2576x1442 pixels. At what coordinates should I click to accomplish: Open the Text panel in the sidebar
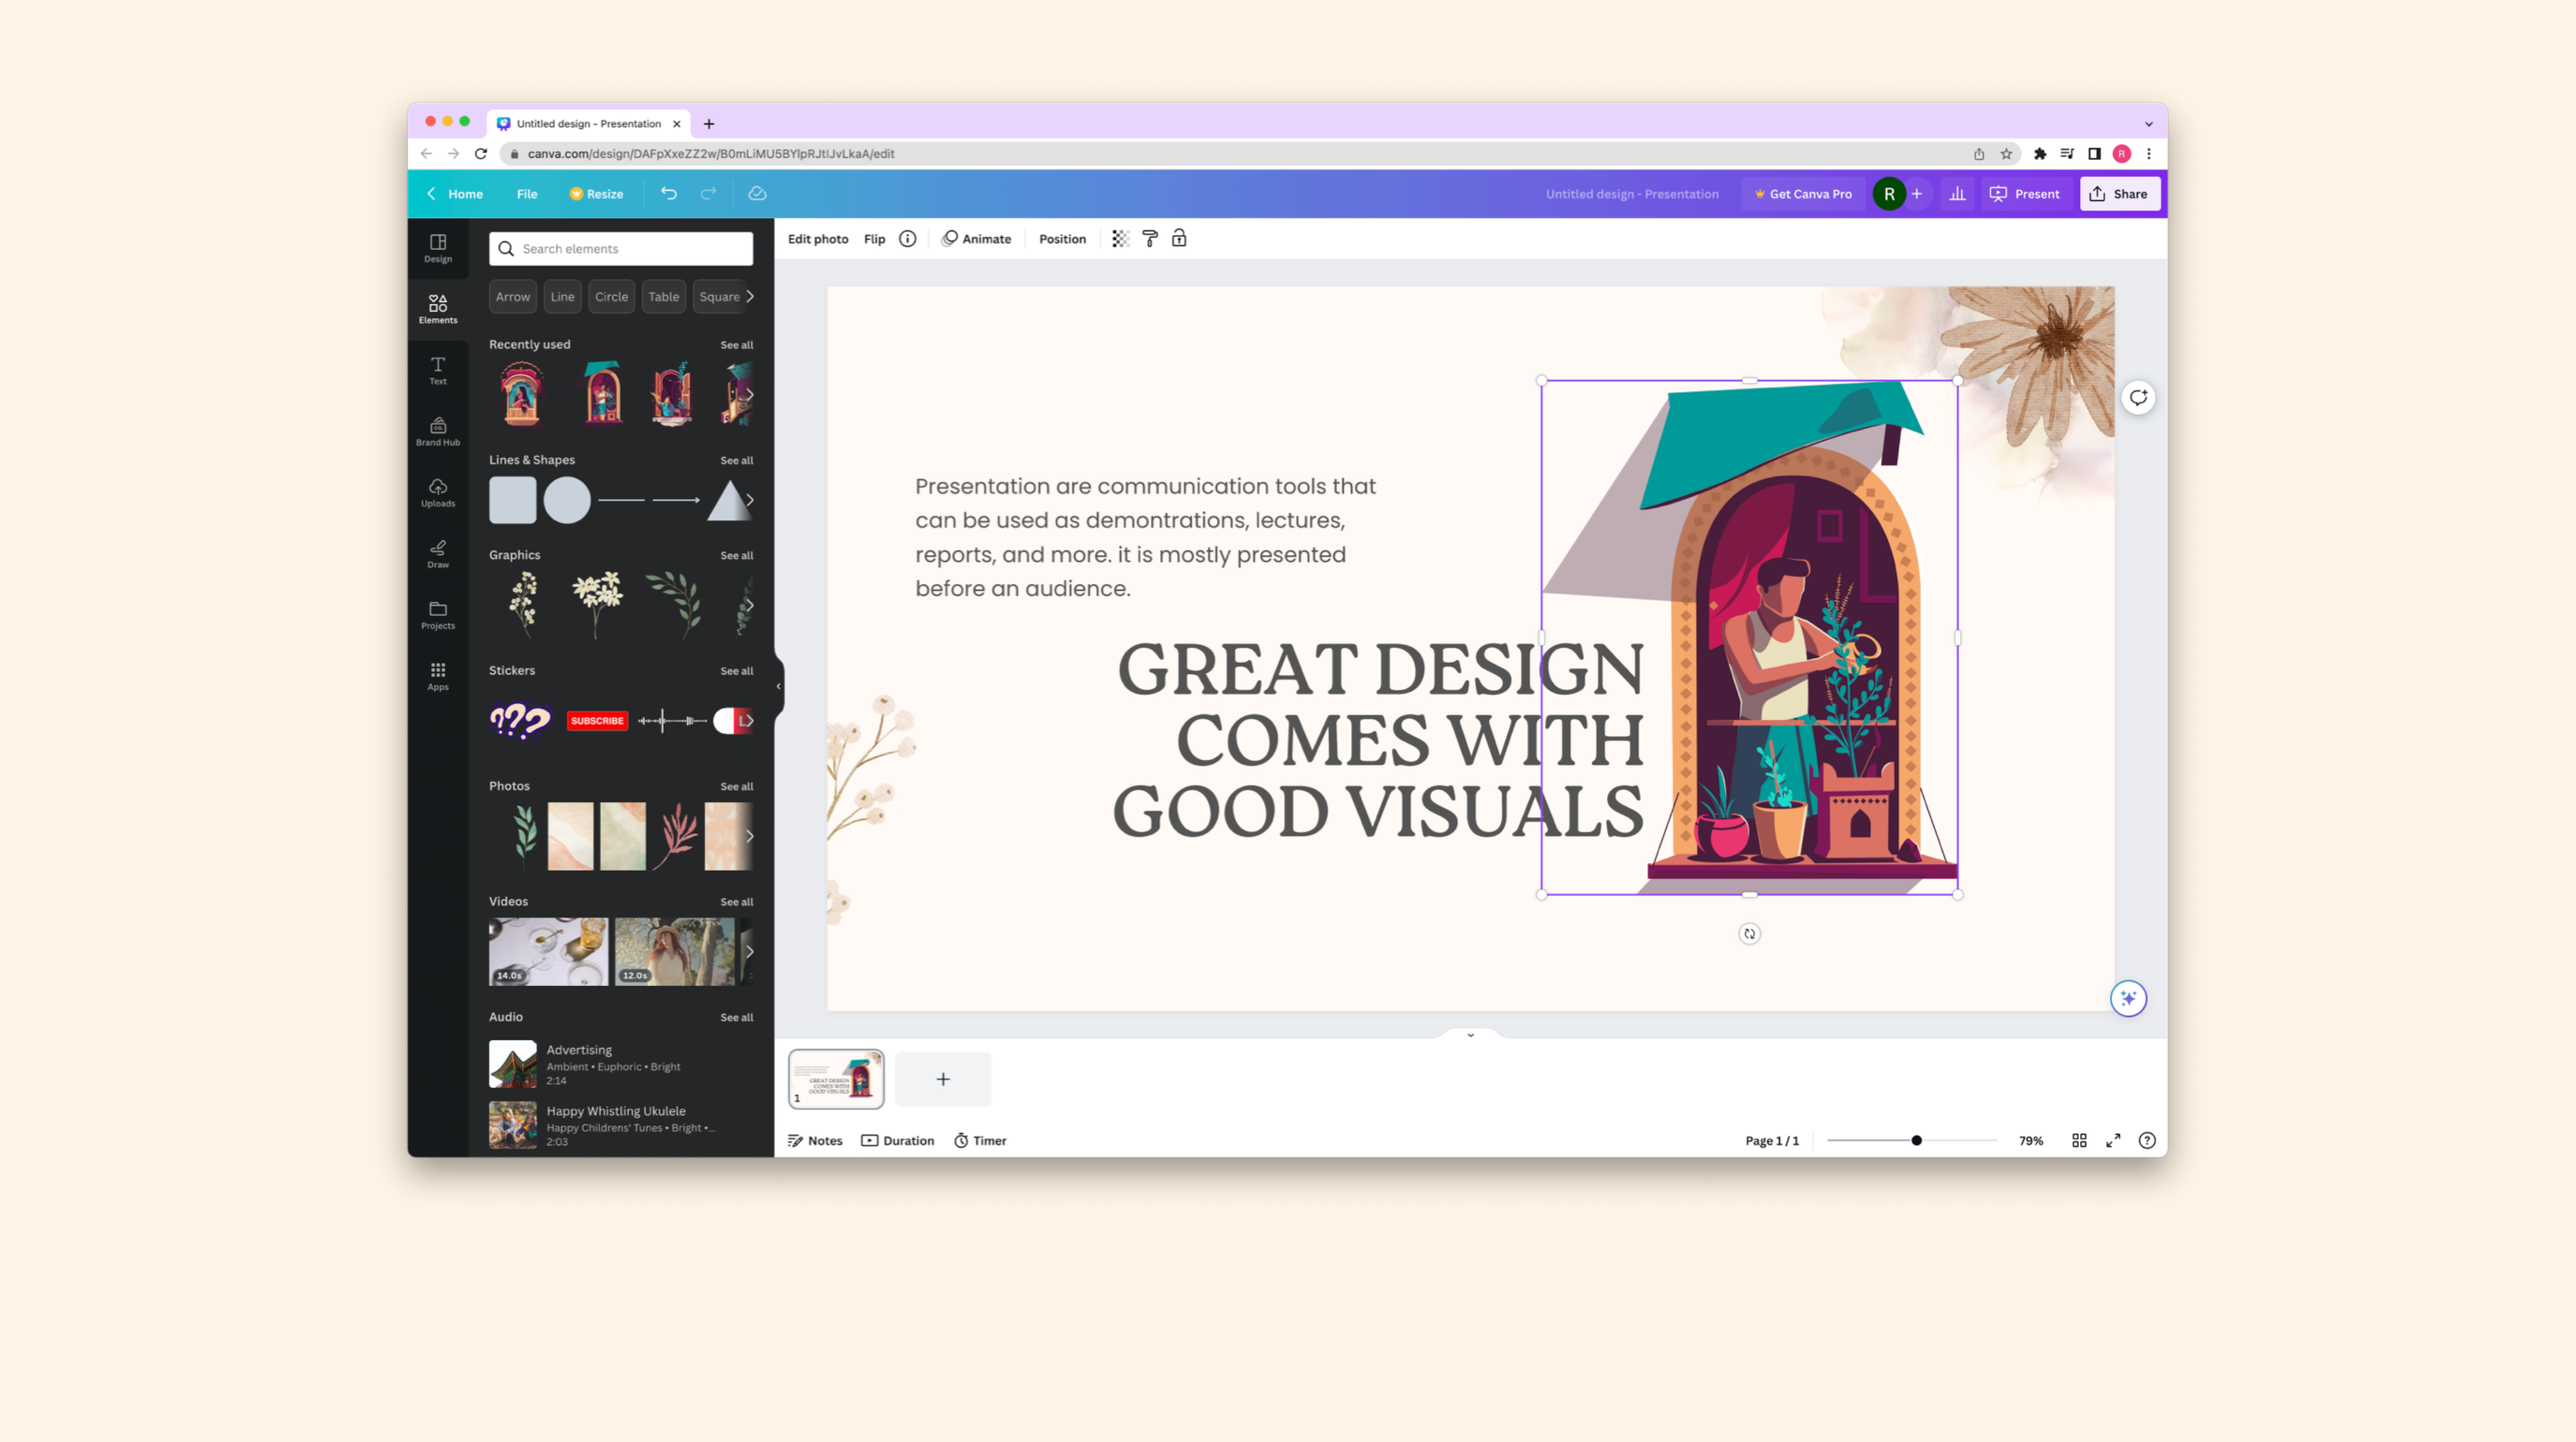(x=438, y=369)
